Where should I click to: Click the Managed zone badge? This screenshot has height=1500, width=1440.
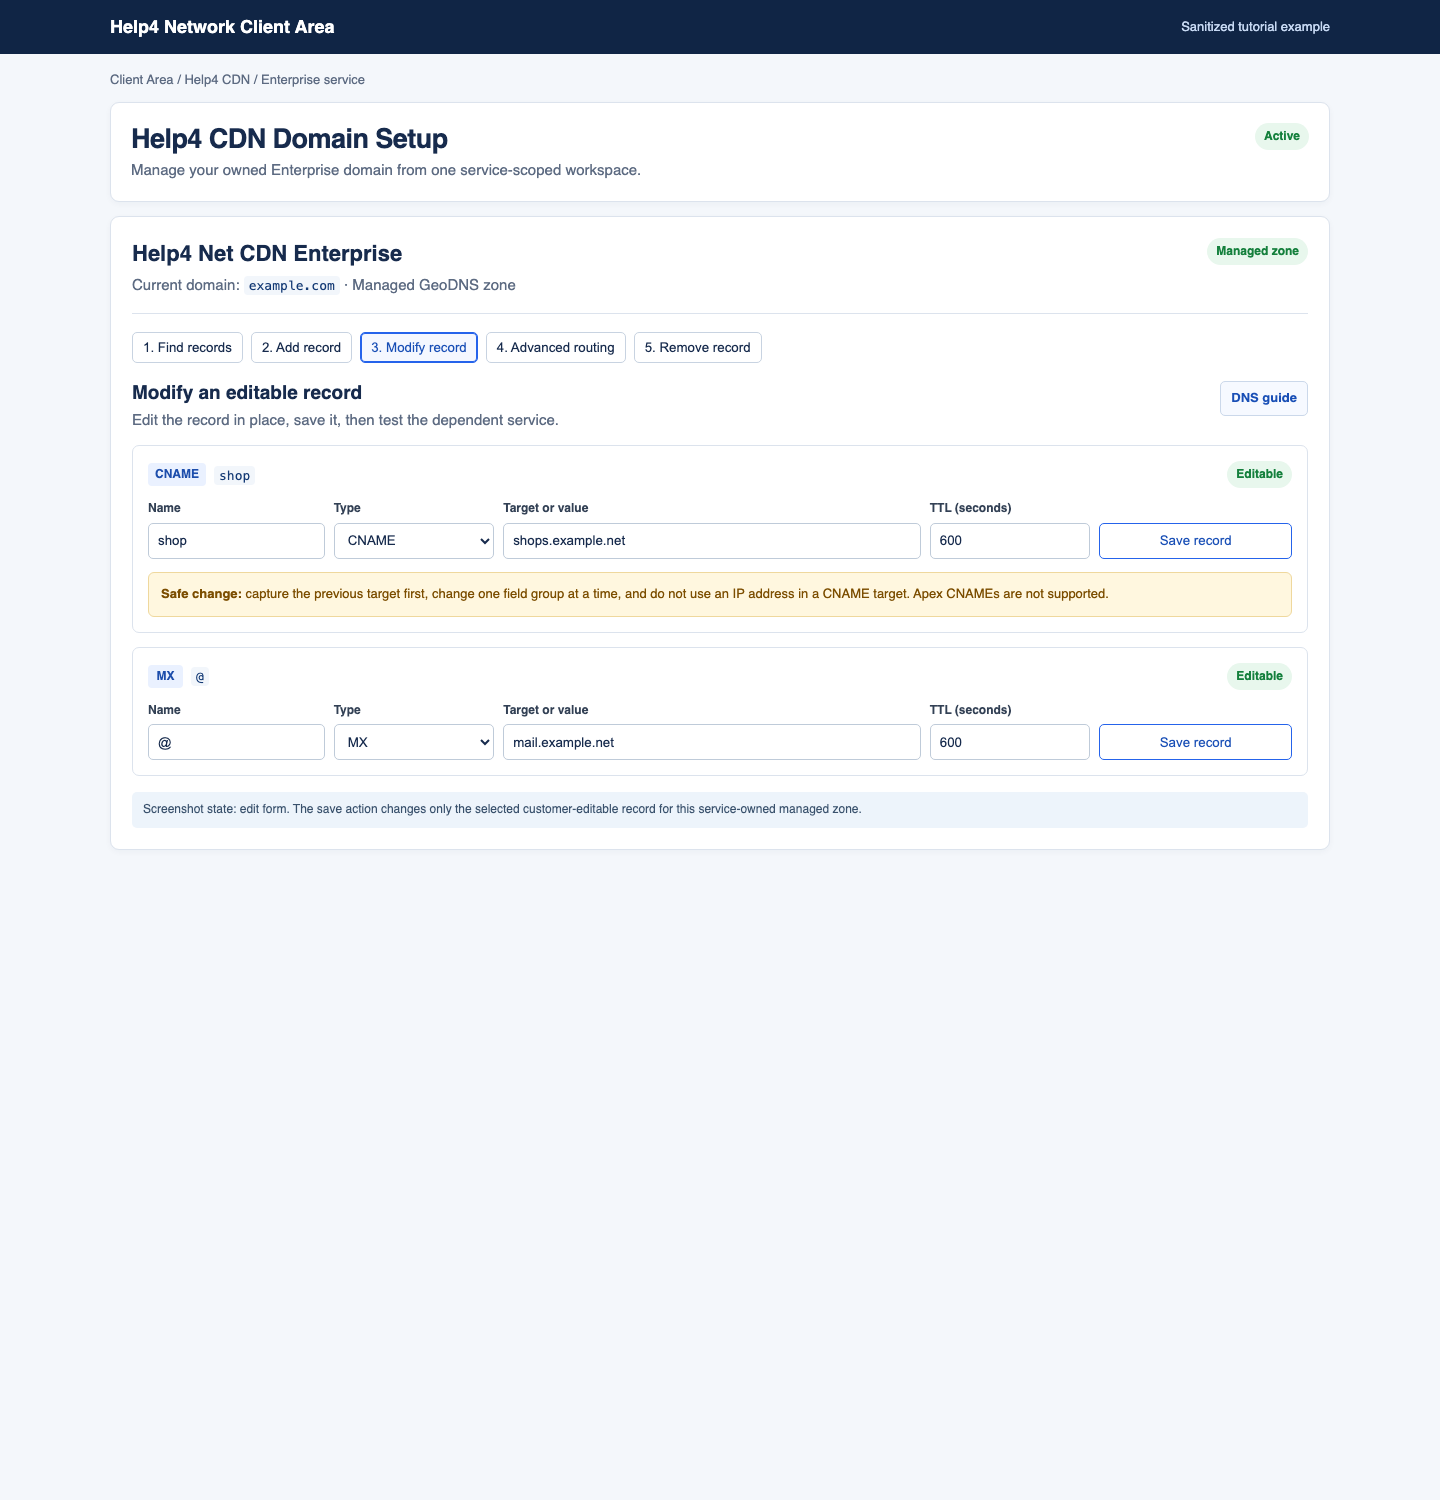click(1257, 251)
